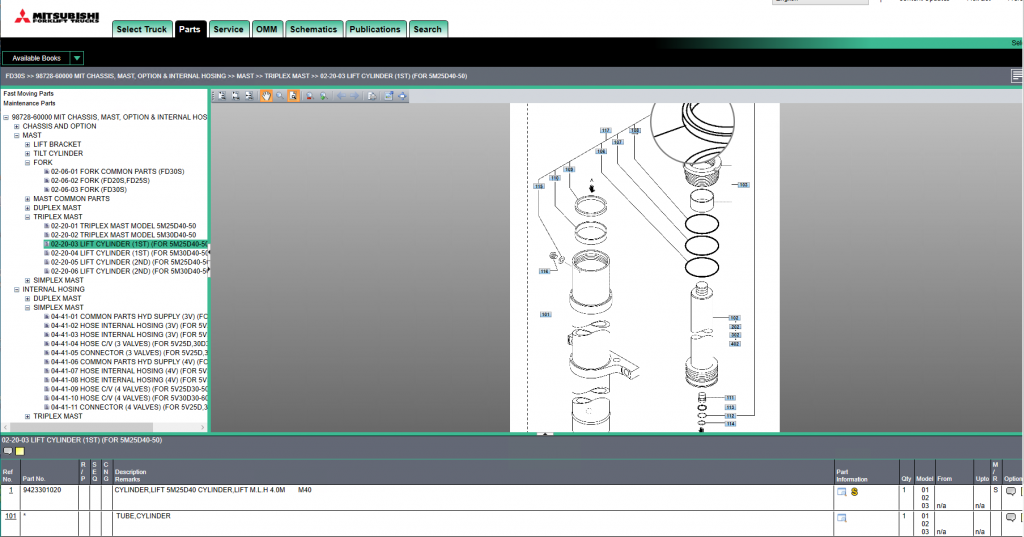1024x537 pixels.
Task: Click reference number 101 link in parts table
Action: (10, 516)
